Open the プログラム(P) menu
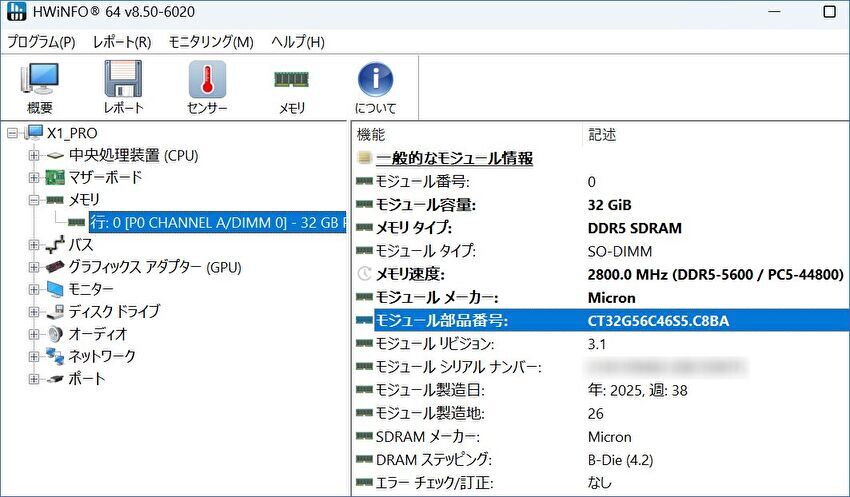The height and width of the screenshot is (497, 850). [41, 42]
